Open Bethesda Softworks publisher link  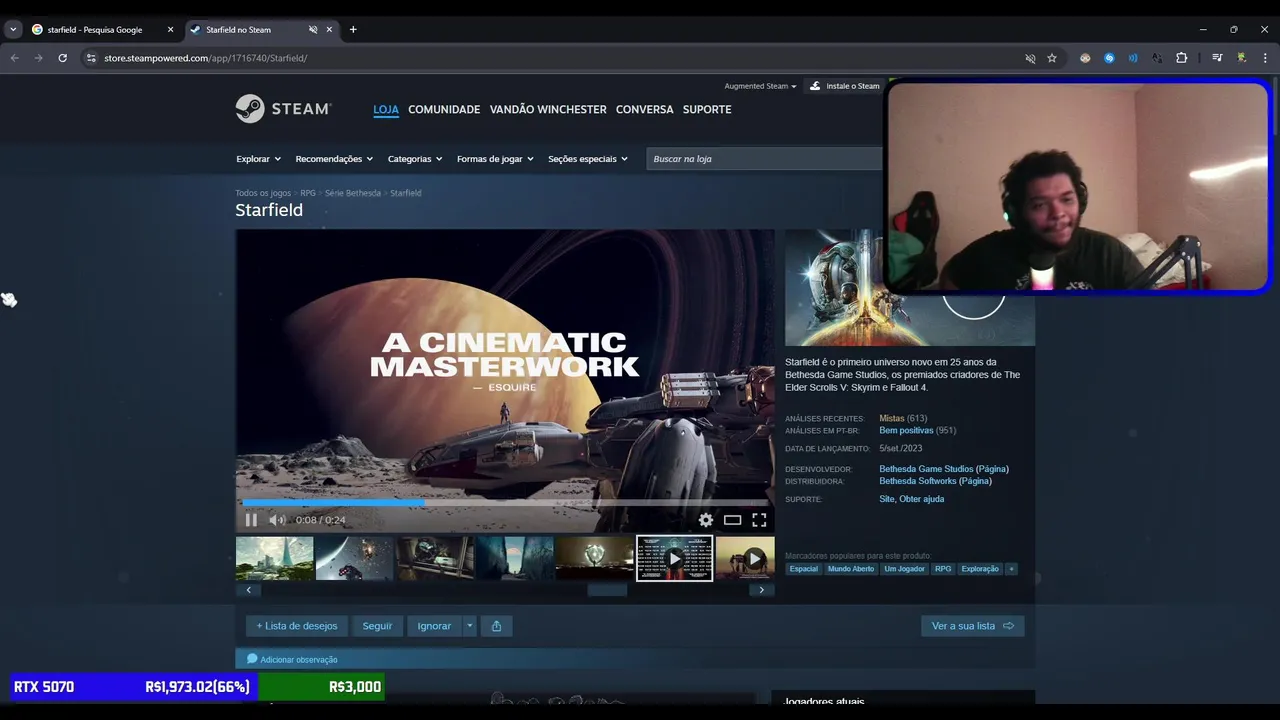918,481
